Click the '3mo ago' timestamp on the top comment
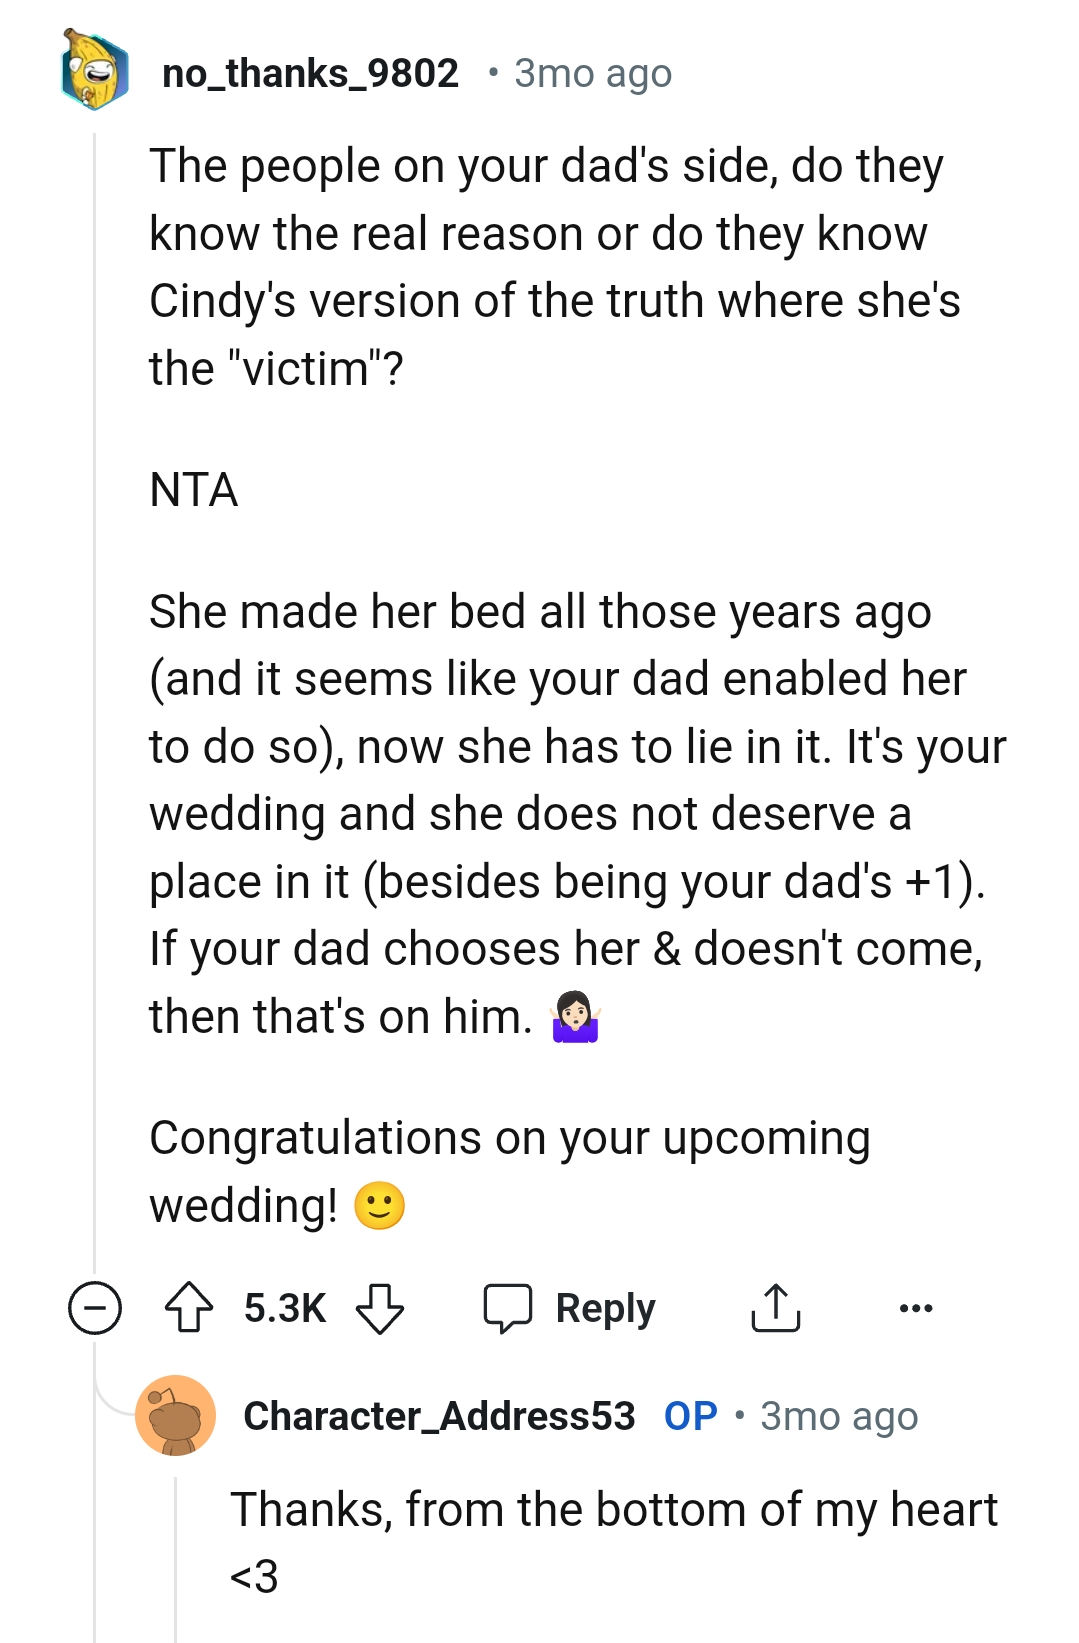The width and height of the screenshot is (1079, 1643). (x=592, y=72)
